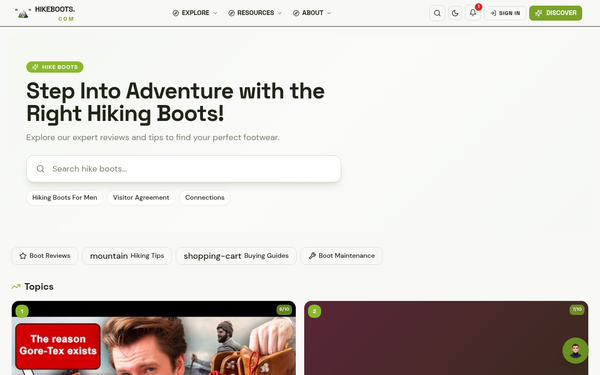The height and width of the screenshot is (375, 600).
Task: Click the green Discover button
Action: coord(556,13)
